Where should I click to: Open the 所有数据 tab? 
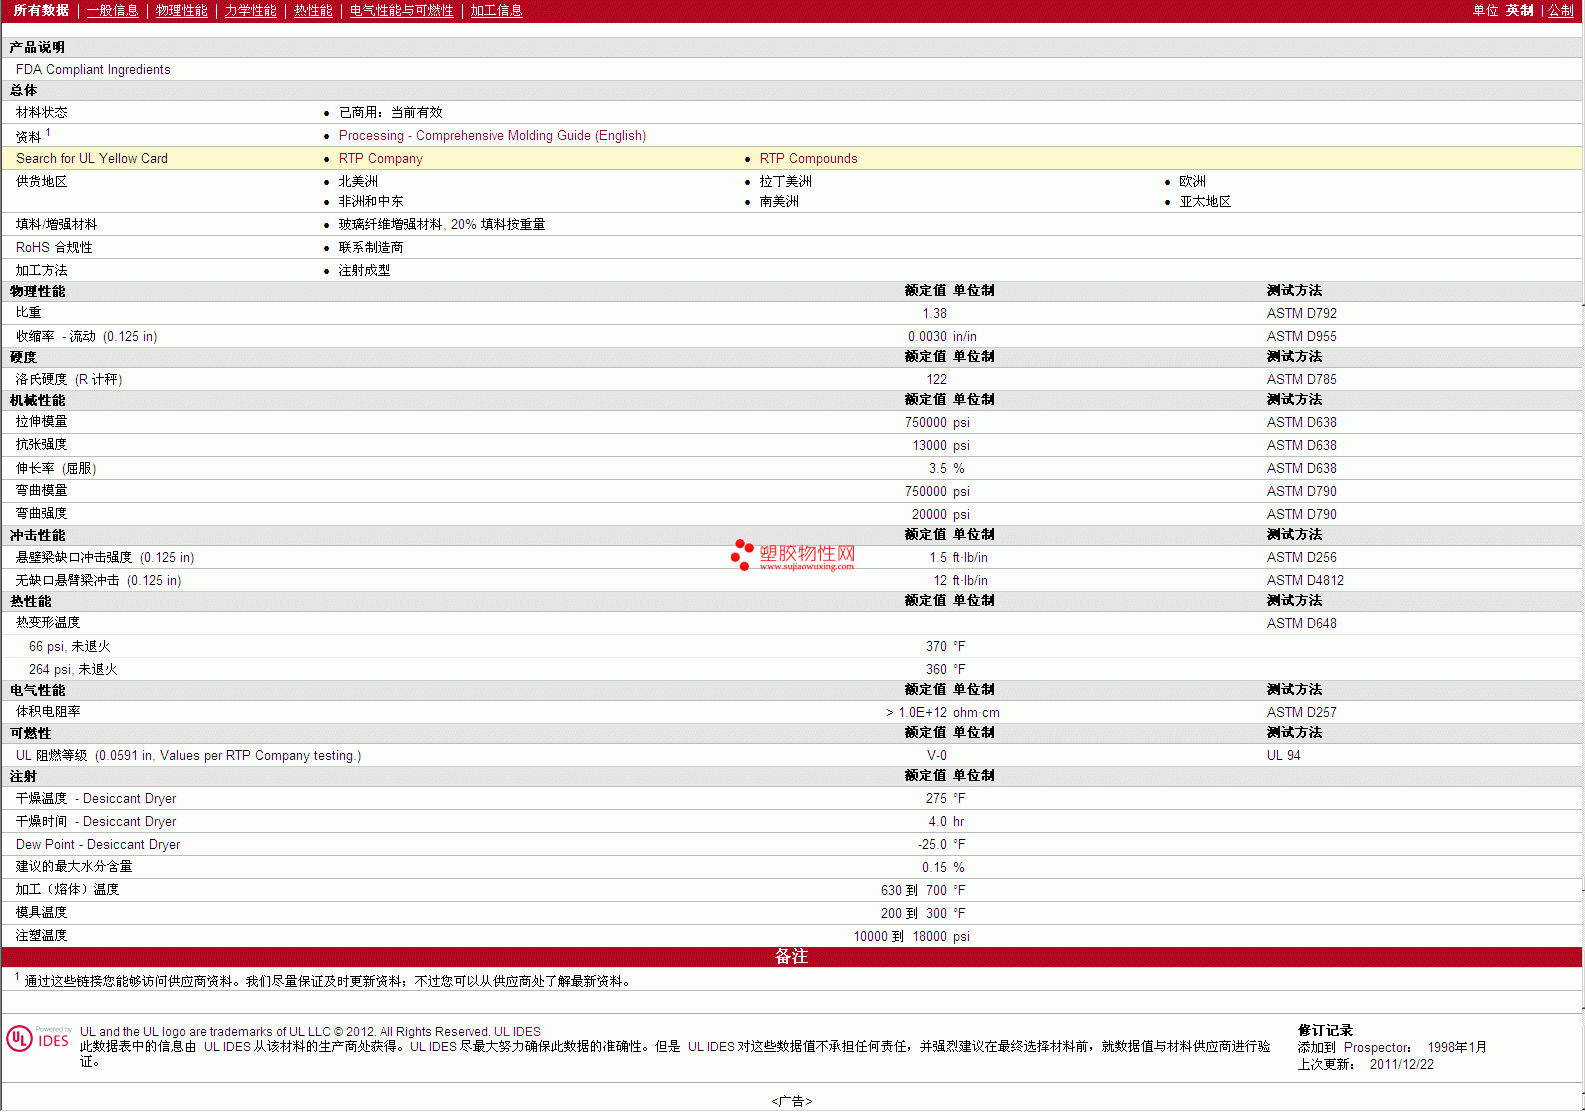click(41, 10)
